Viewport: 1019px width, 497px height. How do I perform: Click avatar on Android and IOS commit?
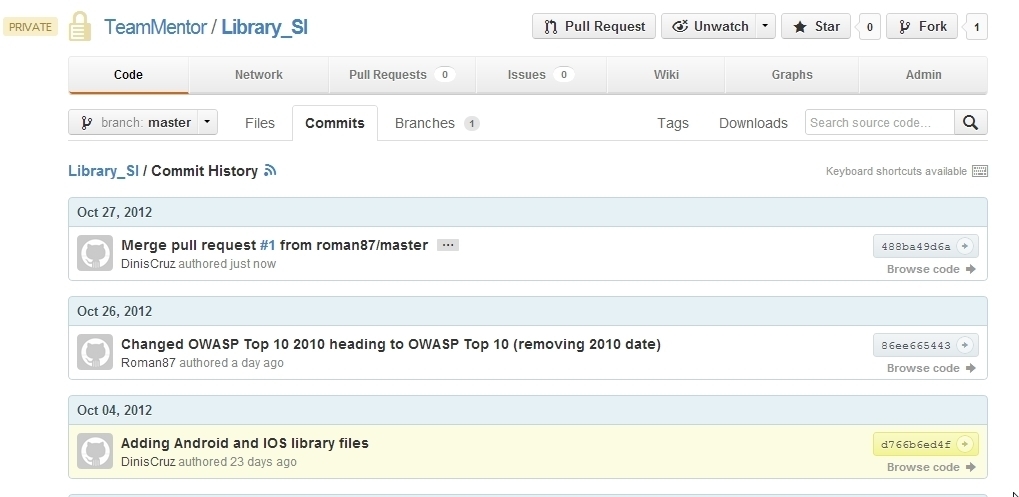coord(95,451)
